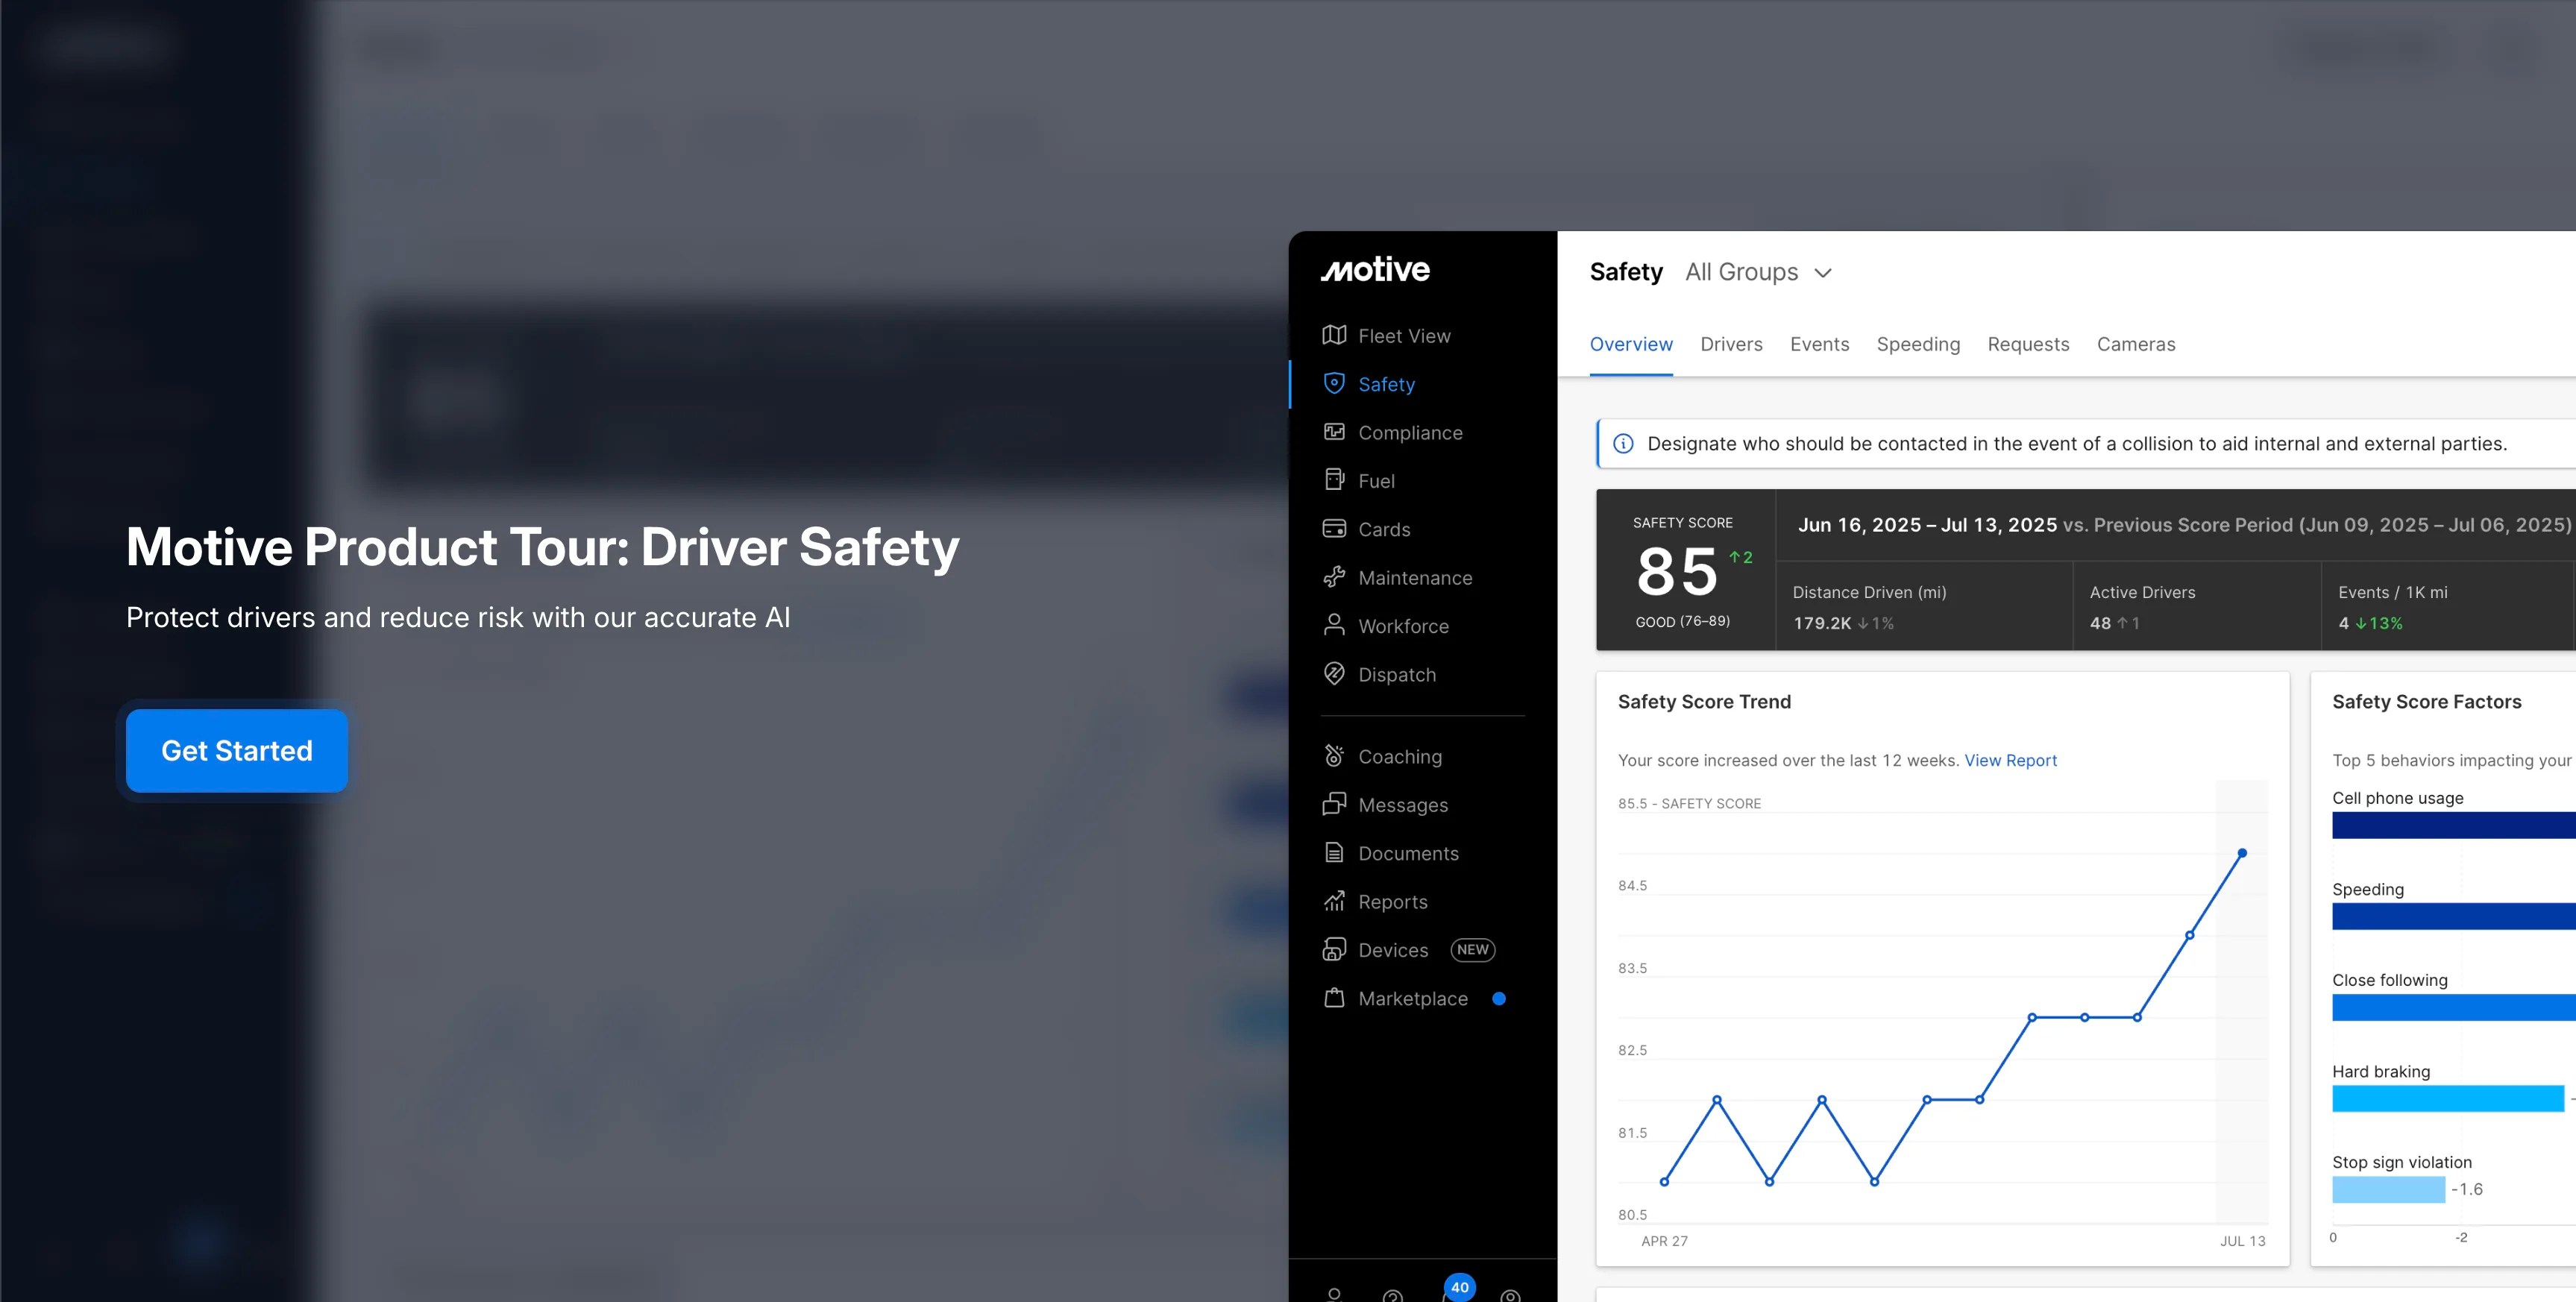Click the 179.2K distance driven value
The width and height of the screenshot is (2576, 1302).
point(1822,623)
